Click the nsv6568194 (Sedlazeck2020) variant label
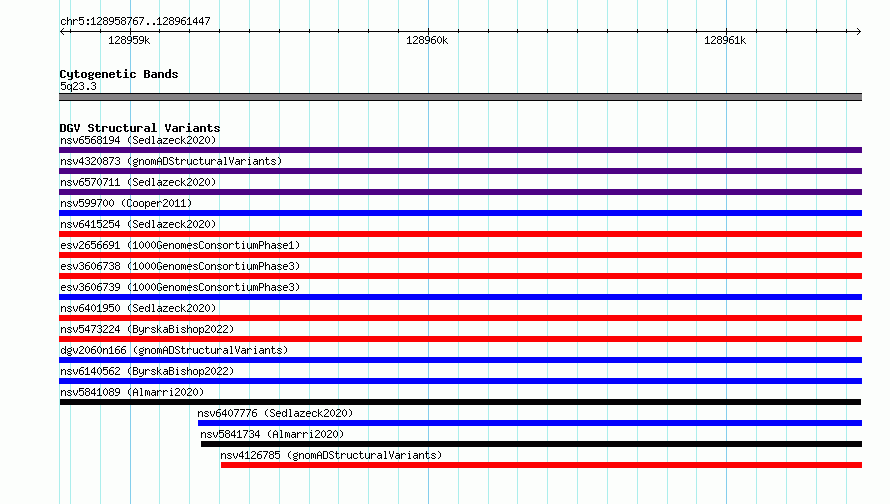890x504 pixels. click(x=138, y=140)
